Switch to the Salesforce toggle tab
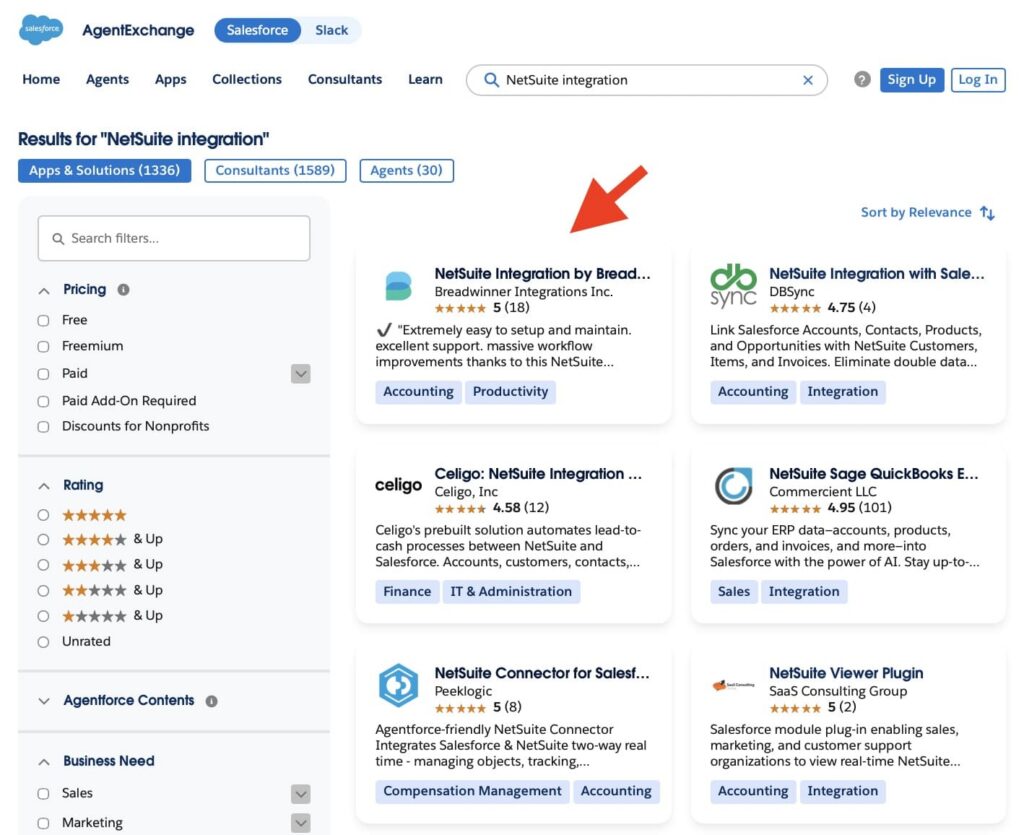 pyautogui.click(x=257, y=30)
